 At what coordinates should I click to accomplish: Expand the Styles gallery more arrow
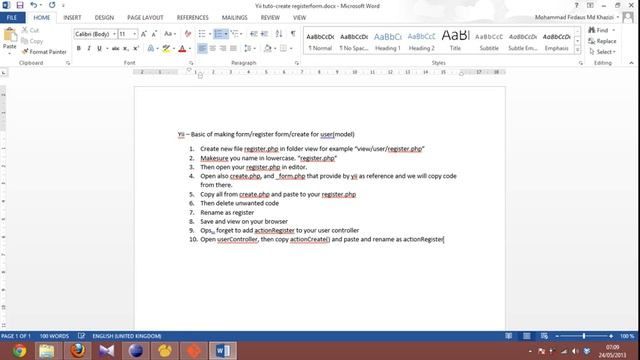(577, 50)
